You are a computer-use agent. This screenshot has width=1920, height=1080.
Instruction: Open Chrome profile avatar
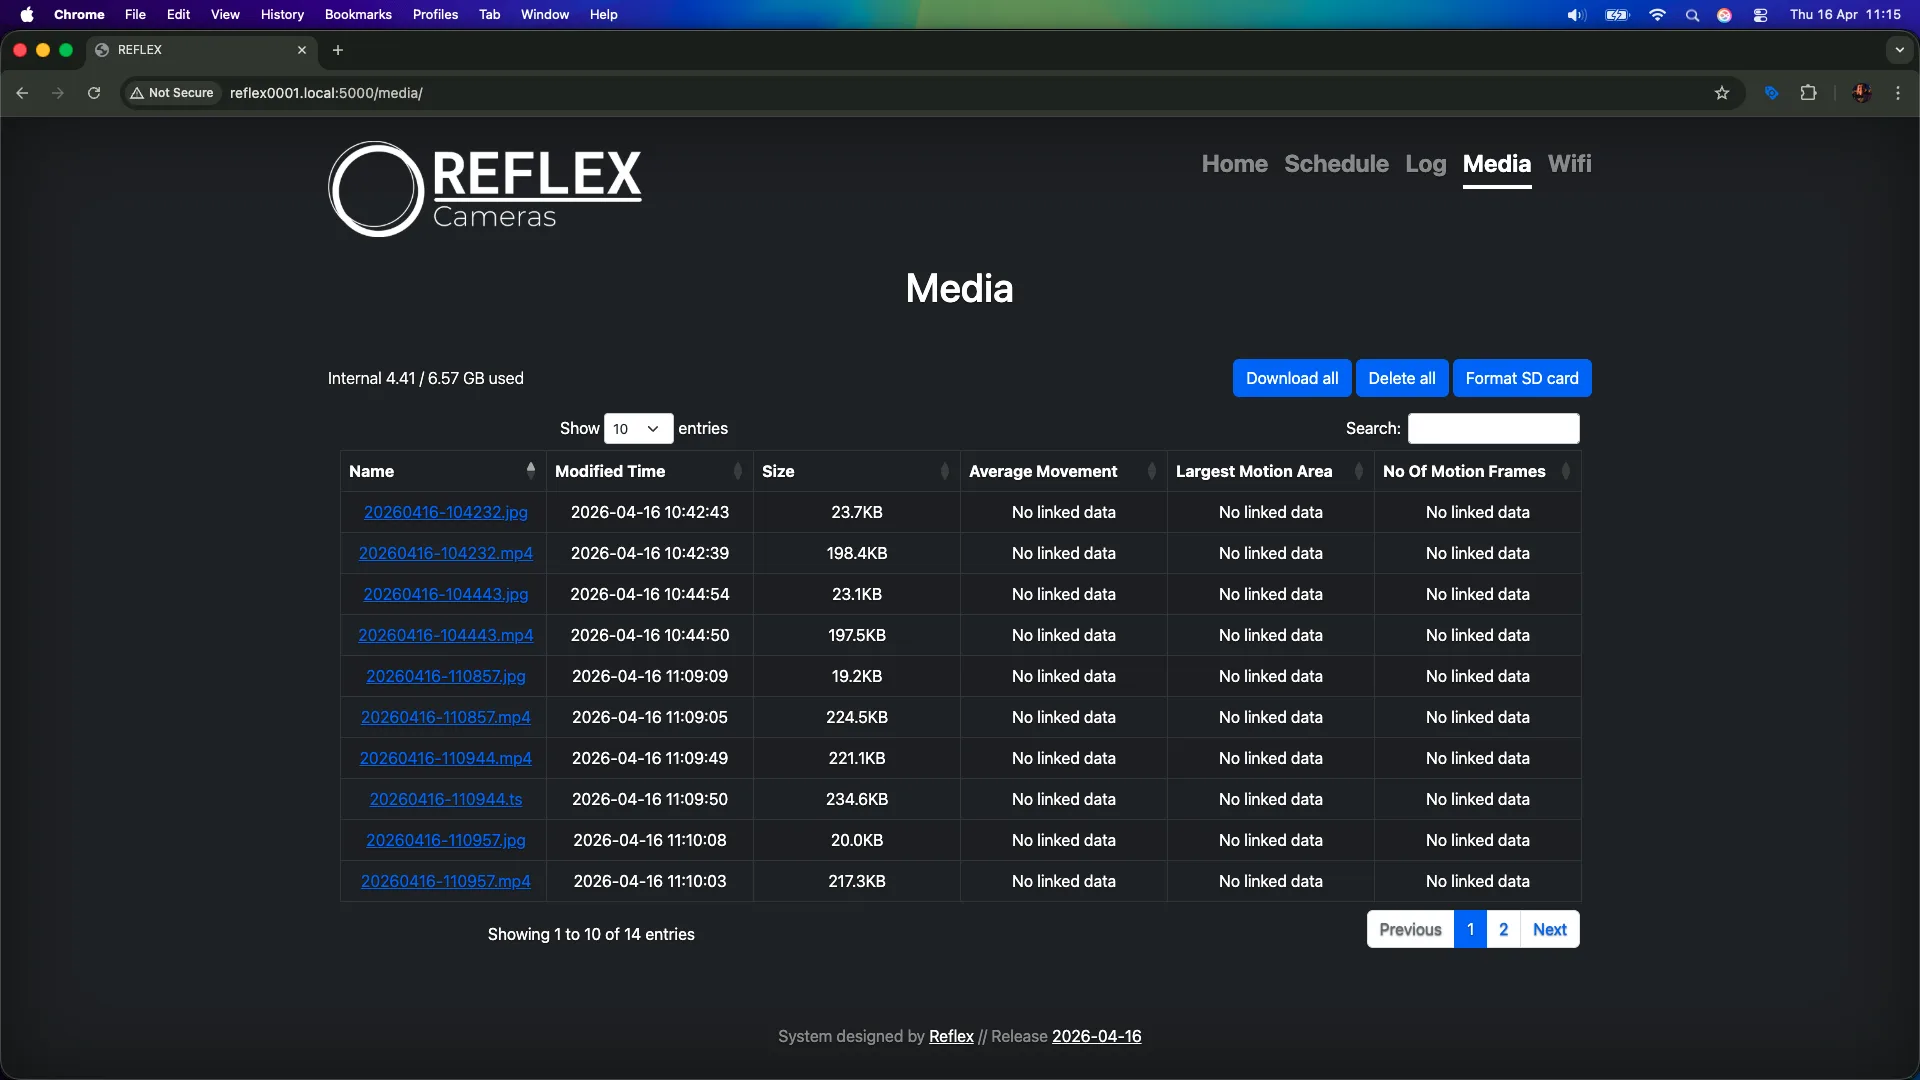tap(1861, 93)
